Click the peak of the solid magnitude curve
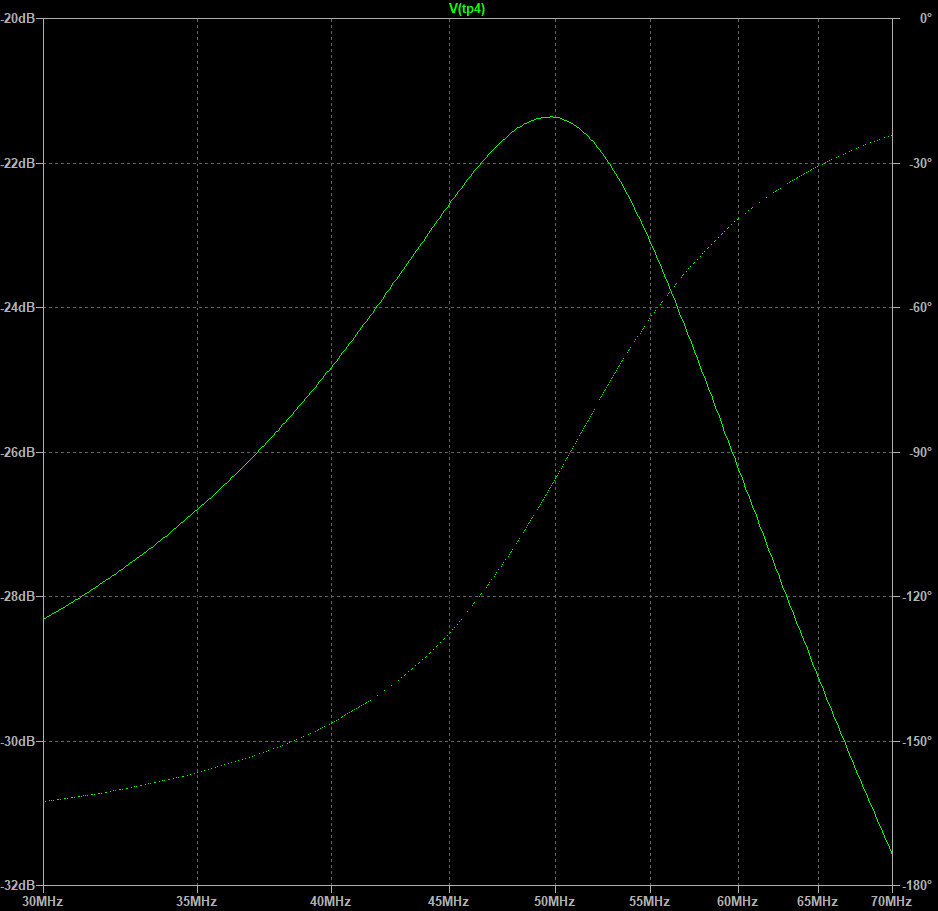This screenshot has width=938, height=911. coord(551,117)
